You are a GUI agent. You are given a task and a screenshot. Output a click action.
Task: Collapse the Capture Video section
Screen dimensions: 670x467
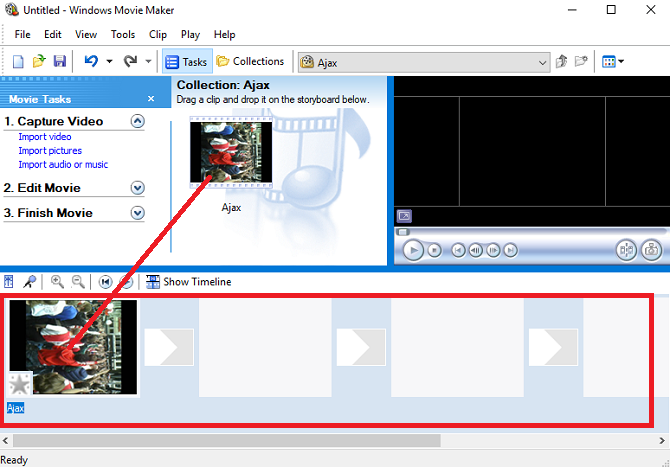coord(138,121)
